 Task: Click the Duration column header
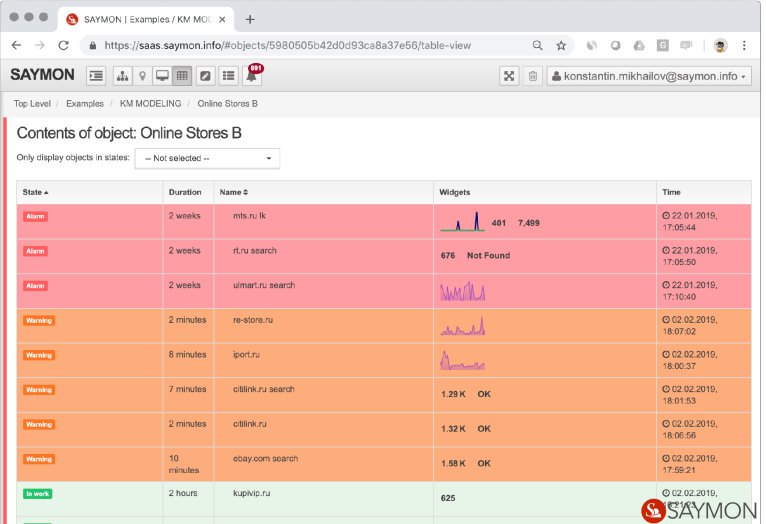point(185,192)
